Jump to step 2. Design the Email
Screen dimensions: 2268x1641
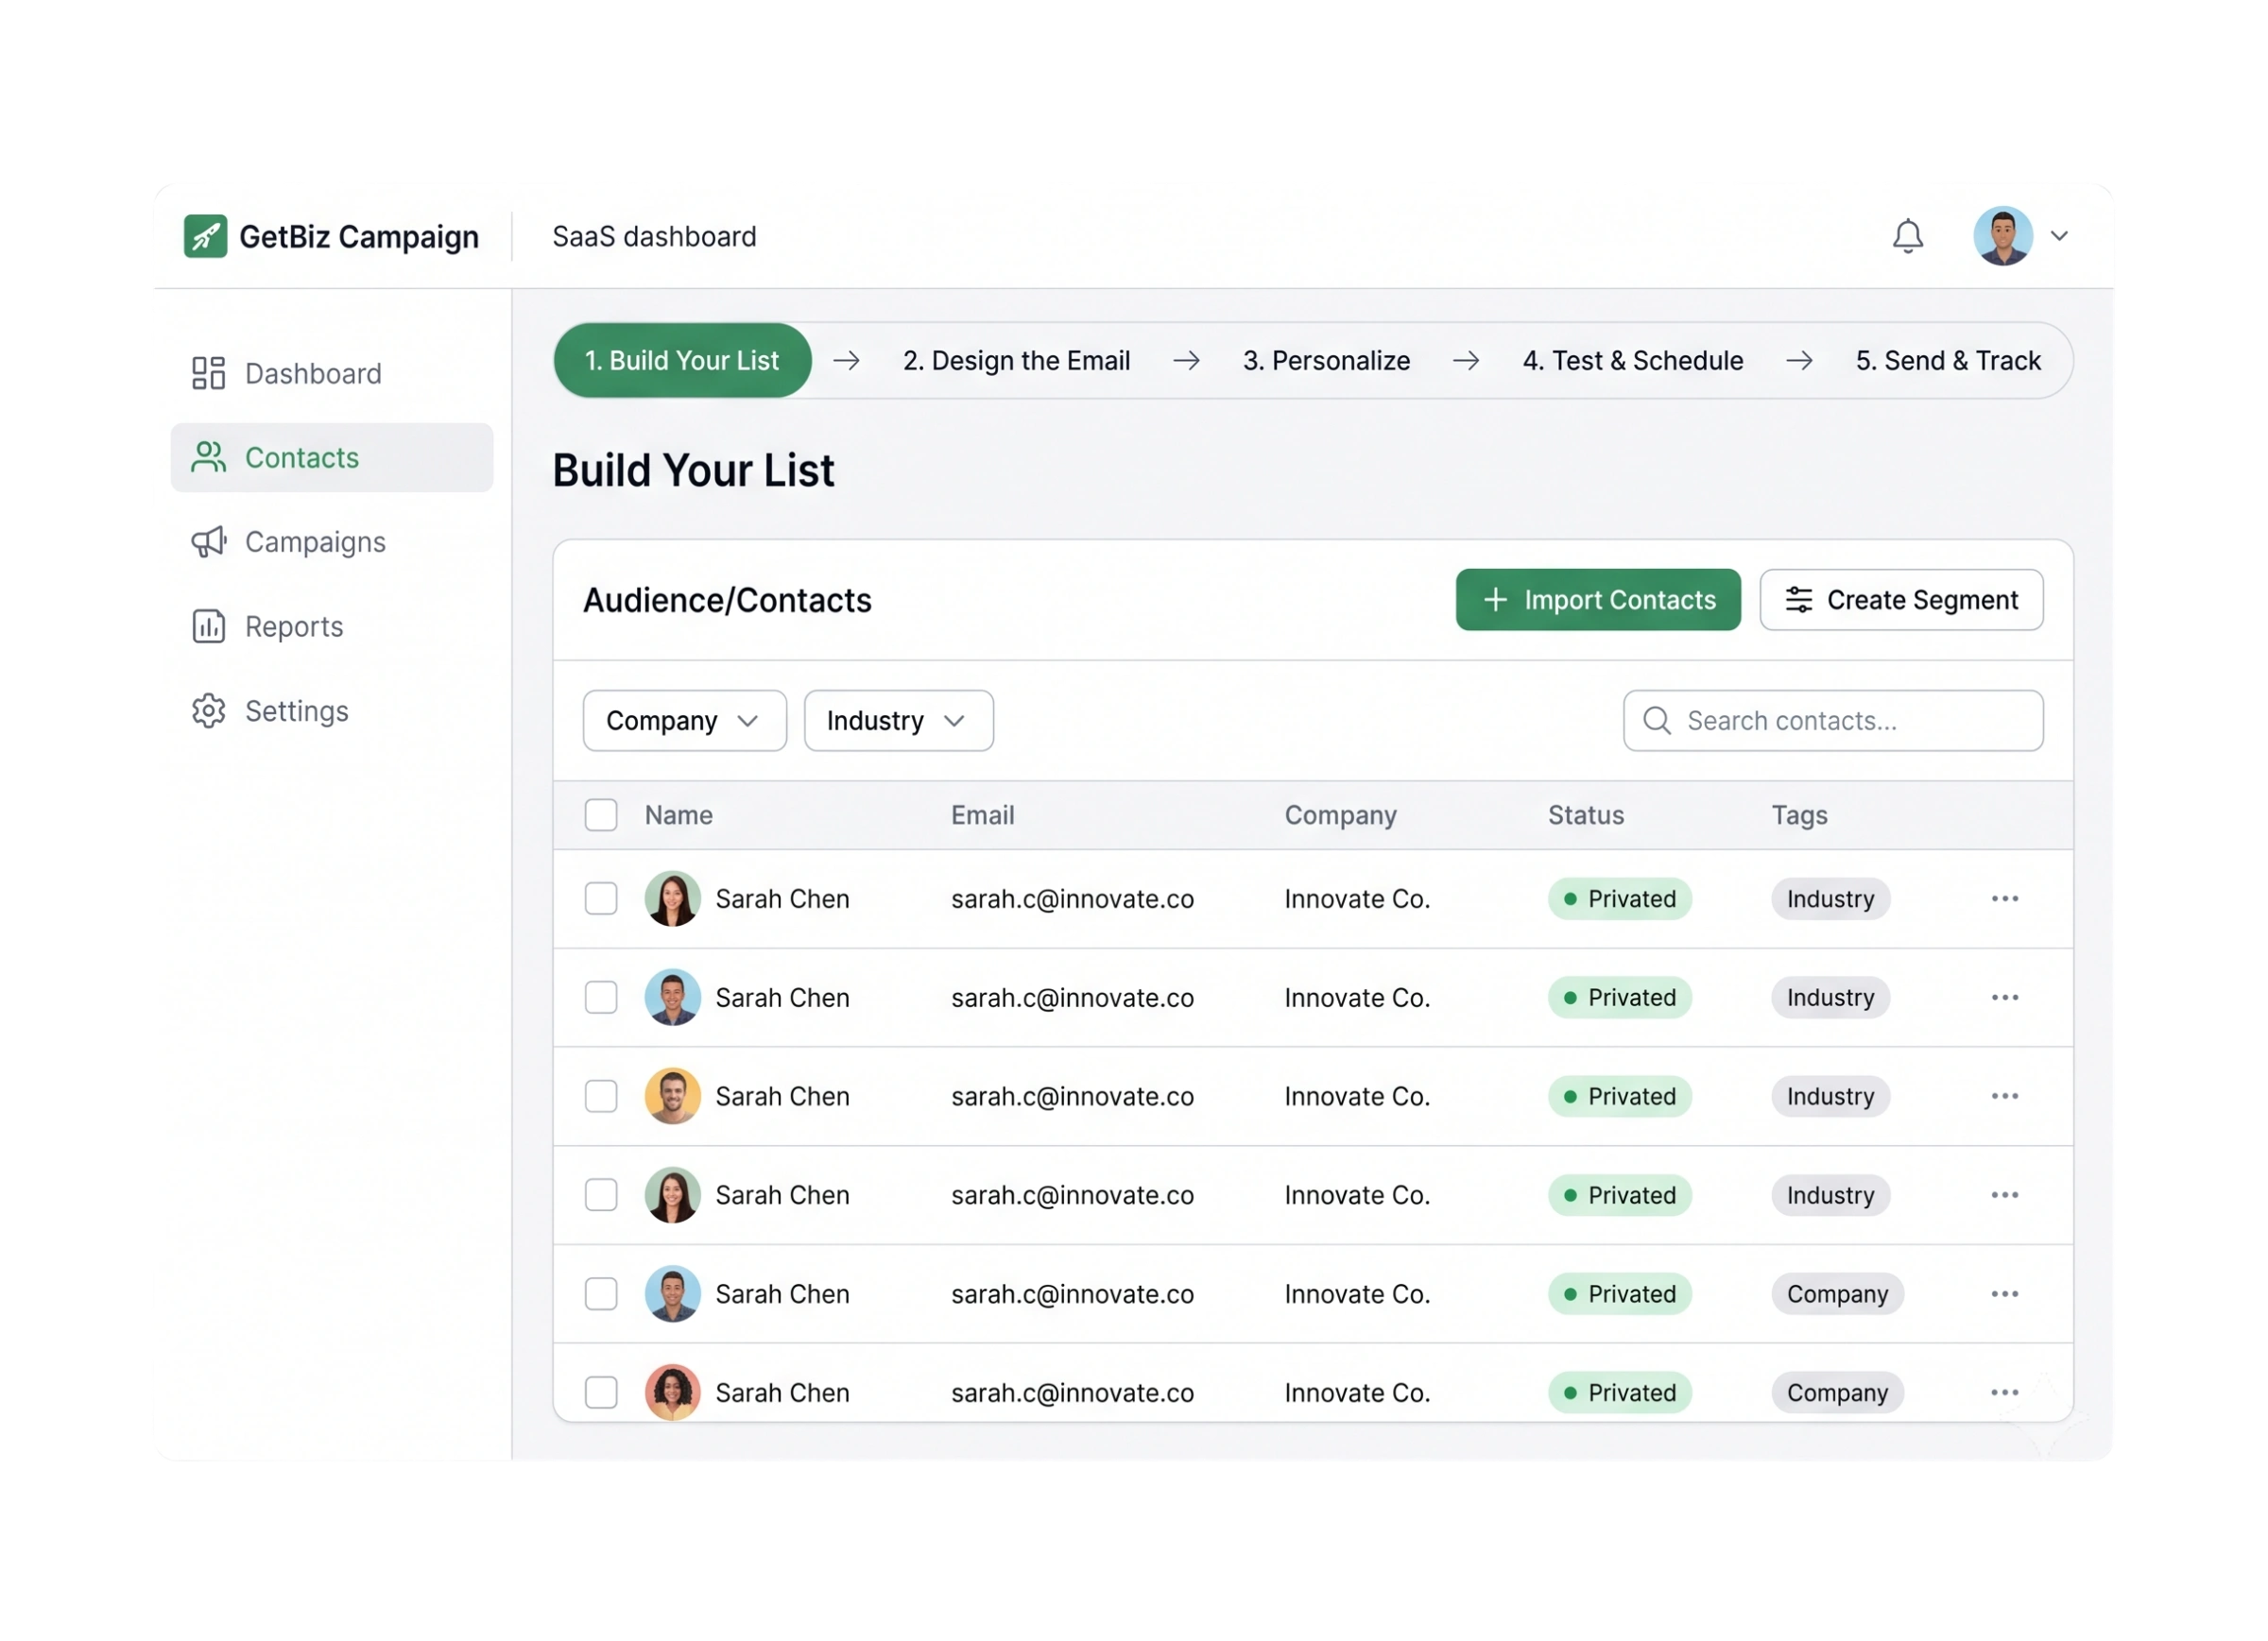[x=1016, y=361]
